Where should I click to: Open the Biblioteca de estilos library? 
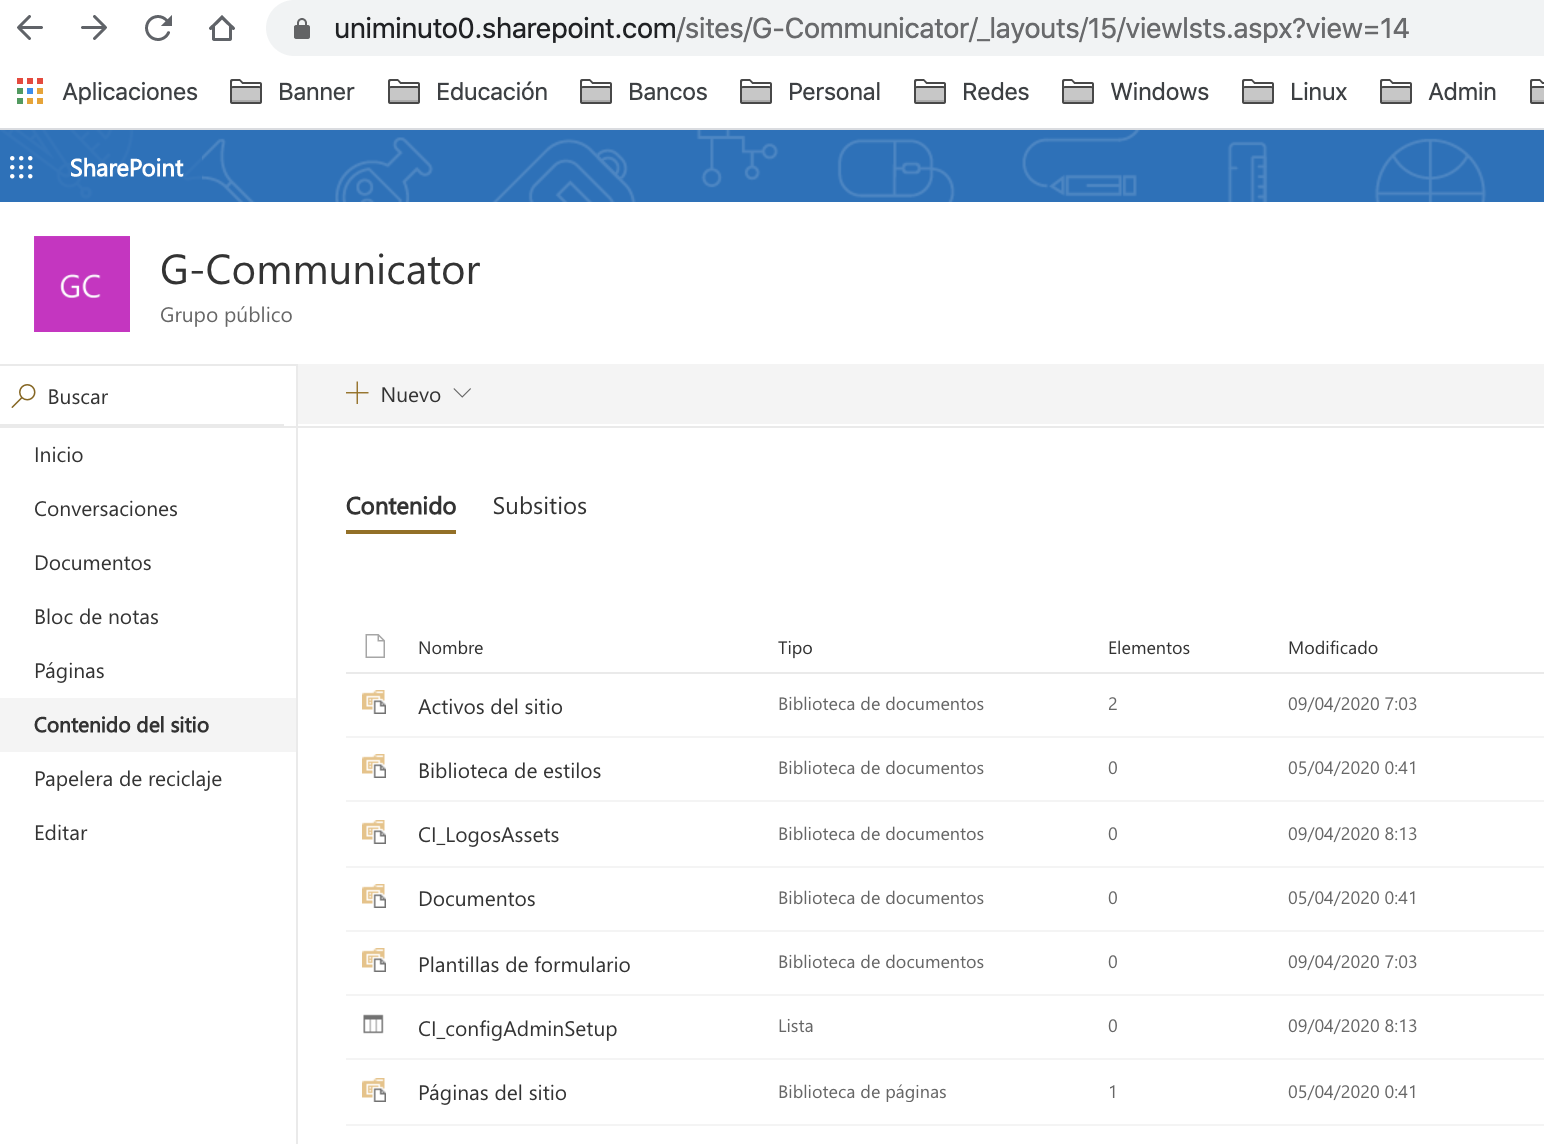[x=510, y=771]
